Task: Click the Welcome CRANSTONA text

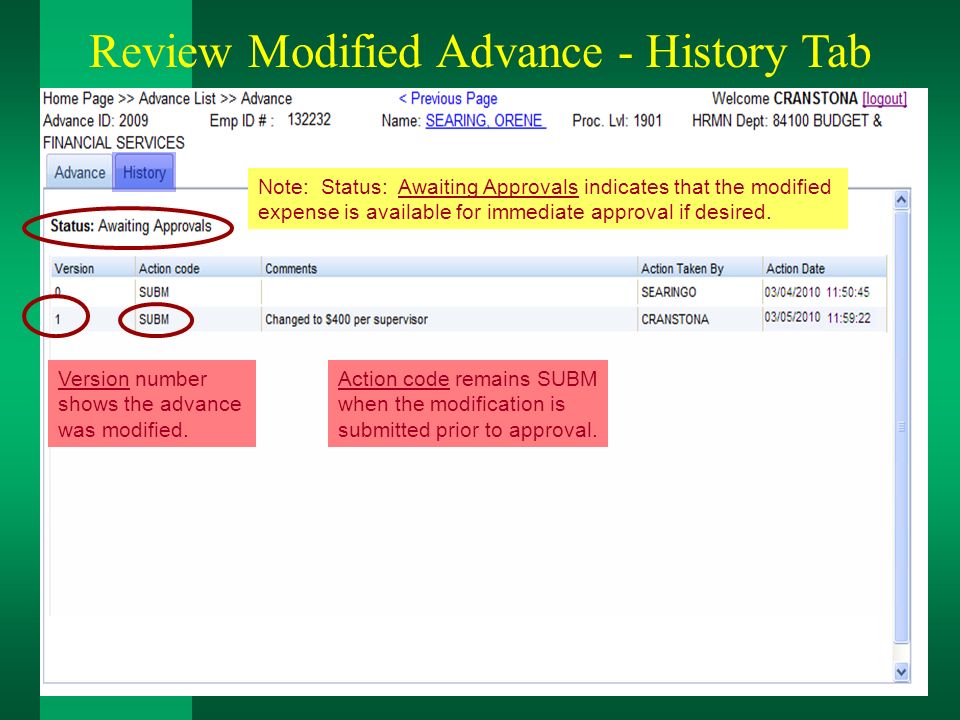Action: (x=784, y=99)
